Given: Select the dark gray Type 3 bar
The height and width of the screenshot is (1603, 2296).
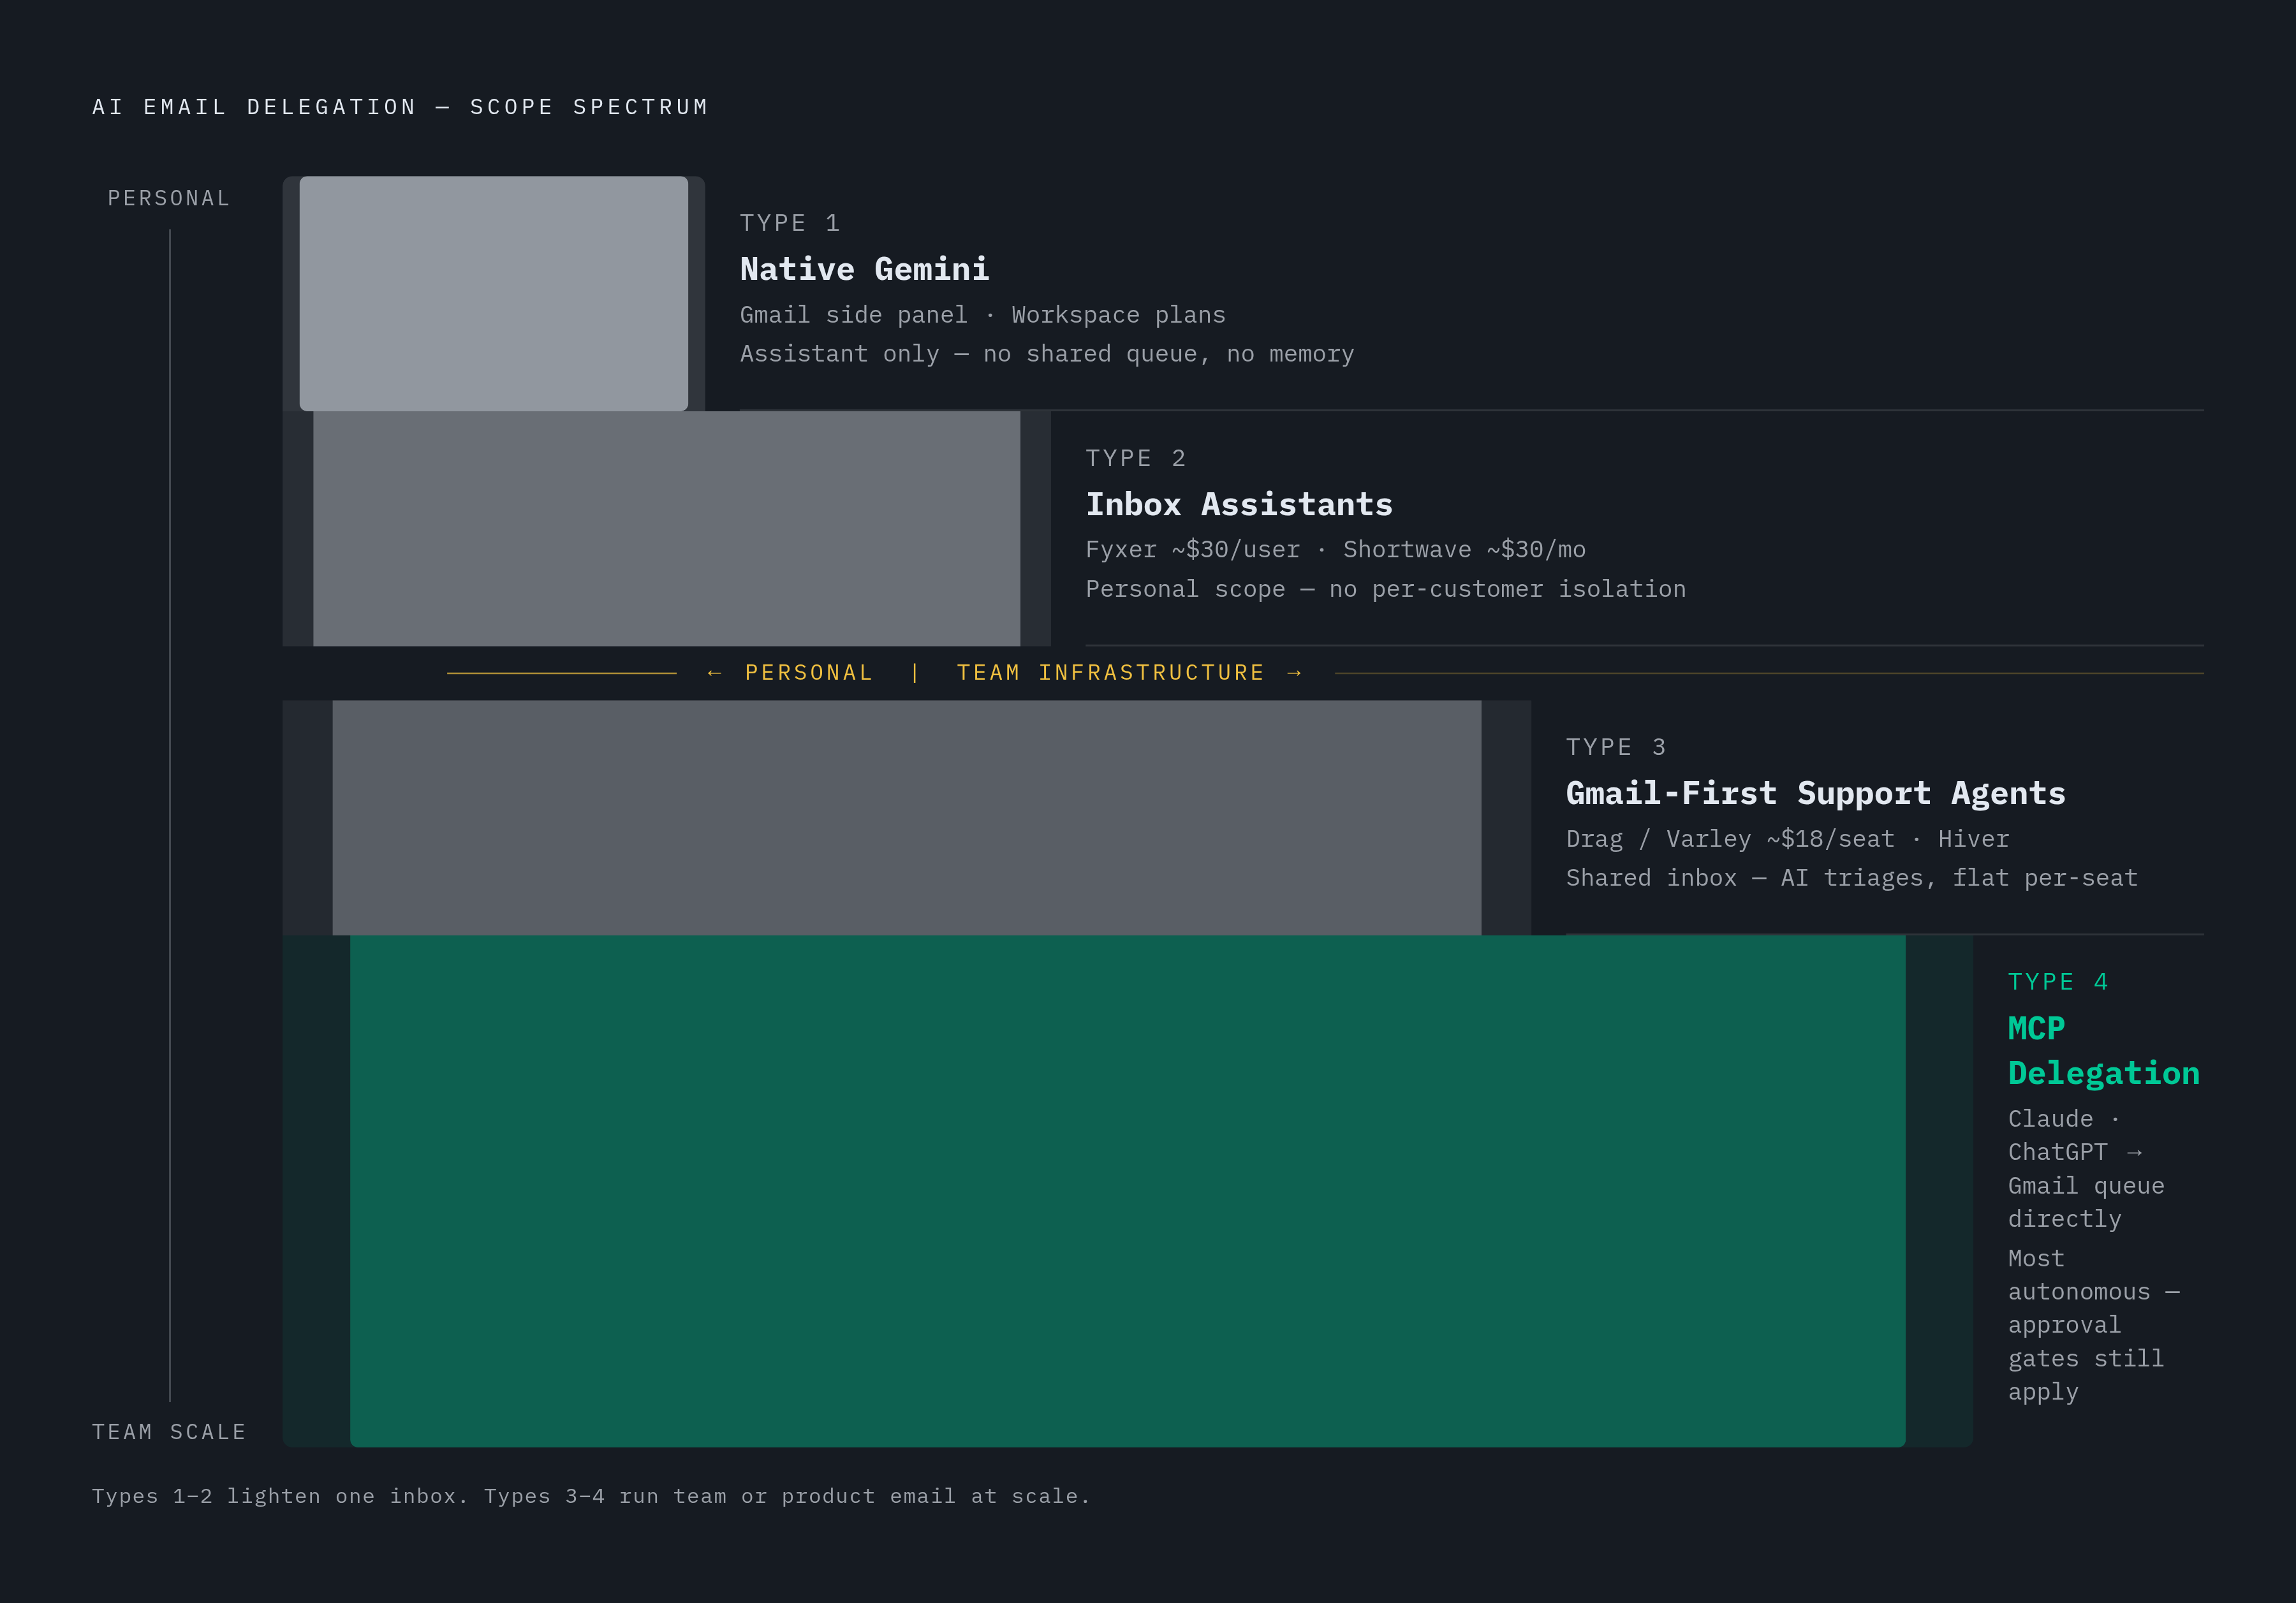Looking at the screenshot, I should 907,818.
